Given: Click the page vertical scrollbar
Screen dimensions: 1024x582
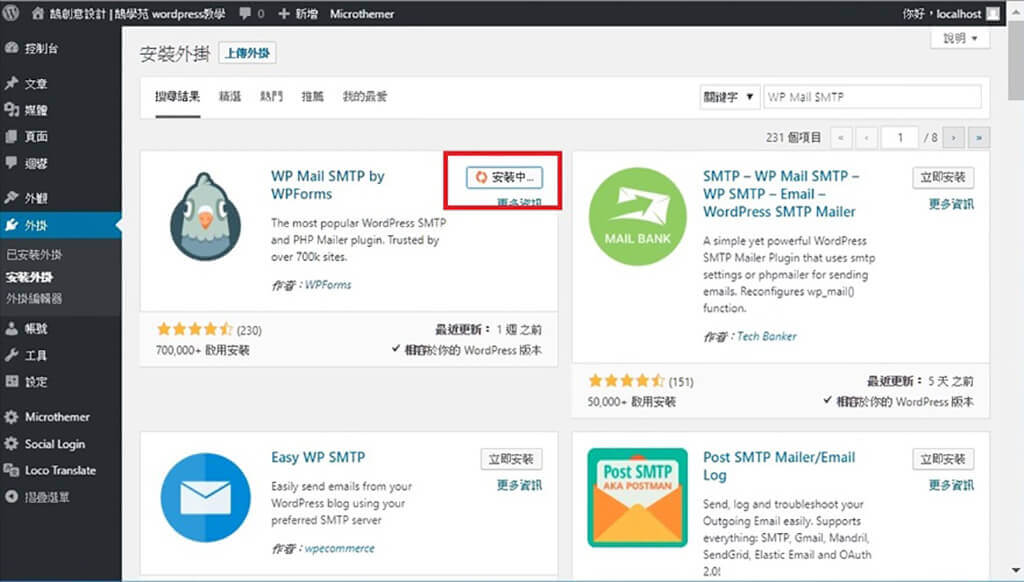Looking at the screenshot, I should point(1015,300).
